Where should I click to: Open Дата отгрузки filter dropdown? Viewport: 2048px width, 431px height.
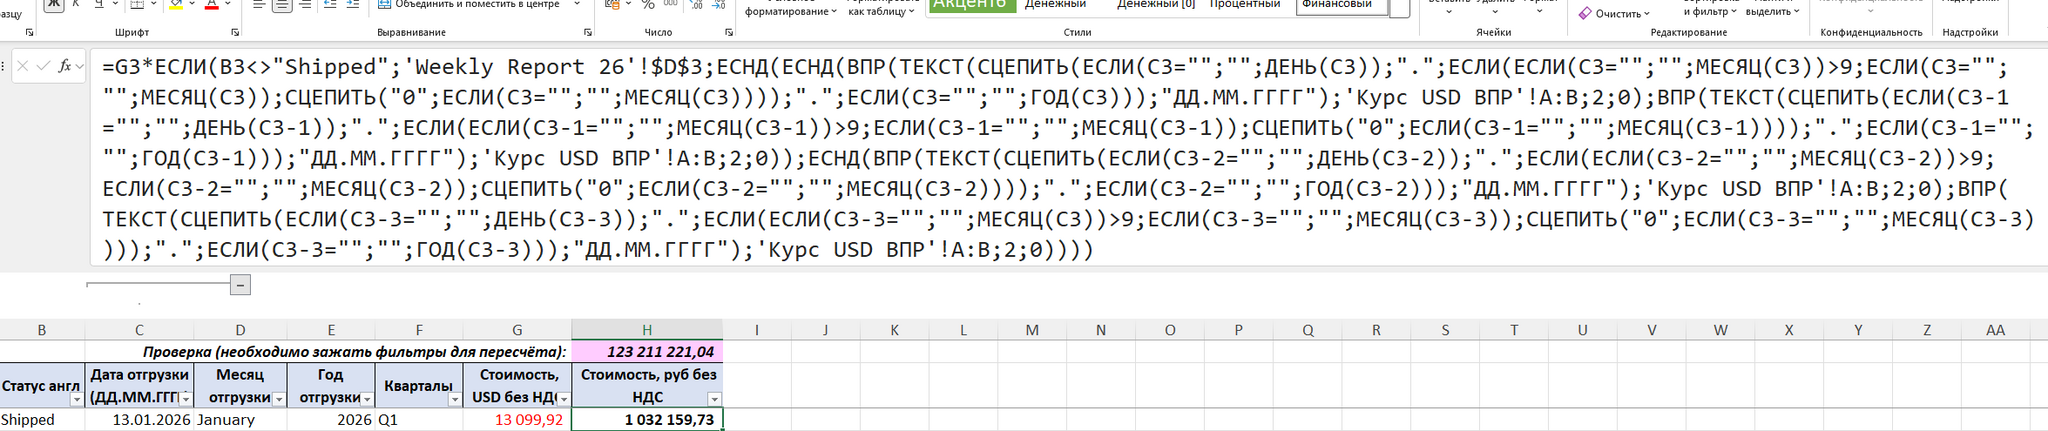[185, 398]
